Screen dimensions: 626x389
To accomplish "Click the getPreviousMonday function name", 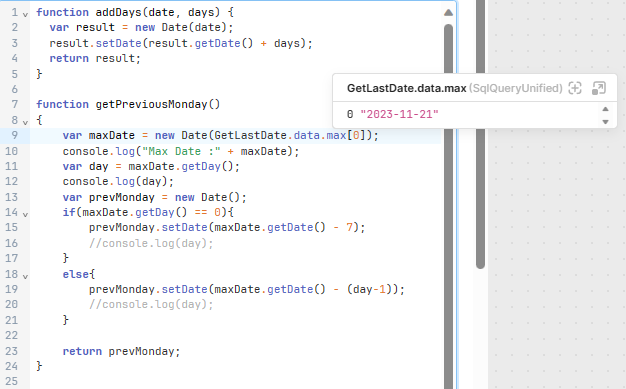I will (x=151, y=104).
